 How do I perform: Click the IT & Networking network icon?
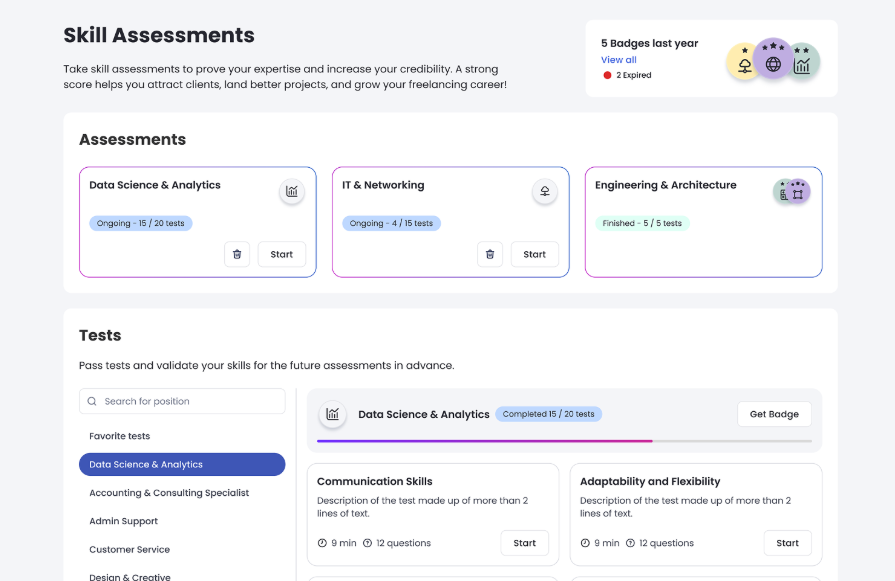click(x=545, y=191)
